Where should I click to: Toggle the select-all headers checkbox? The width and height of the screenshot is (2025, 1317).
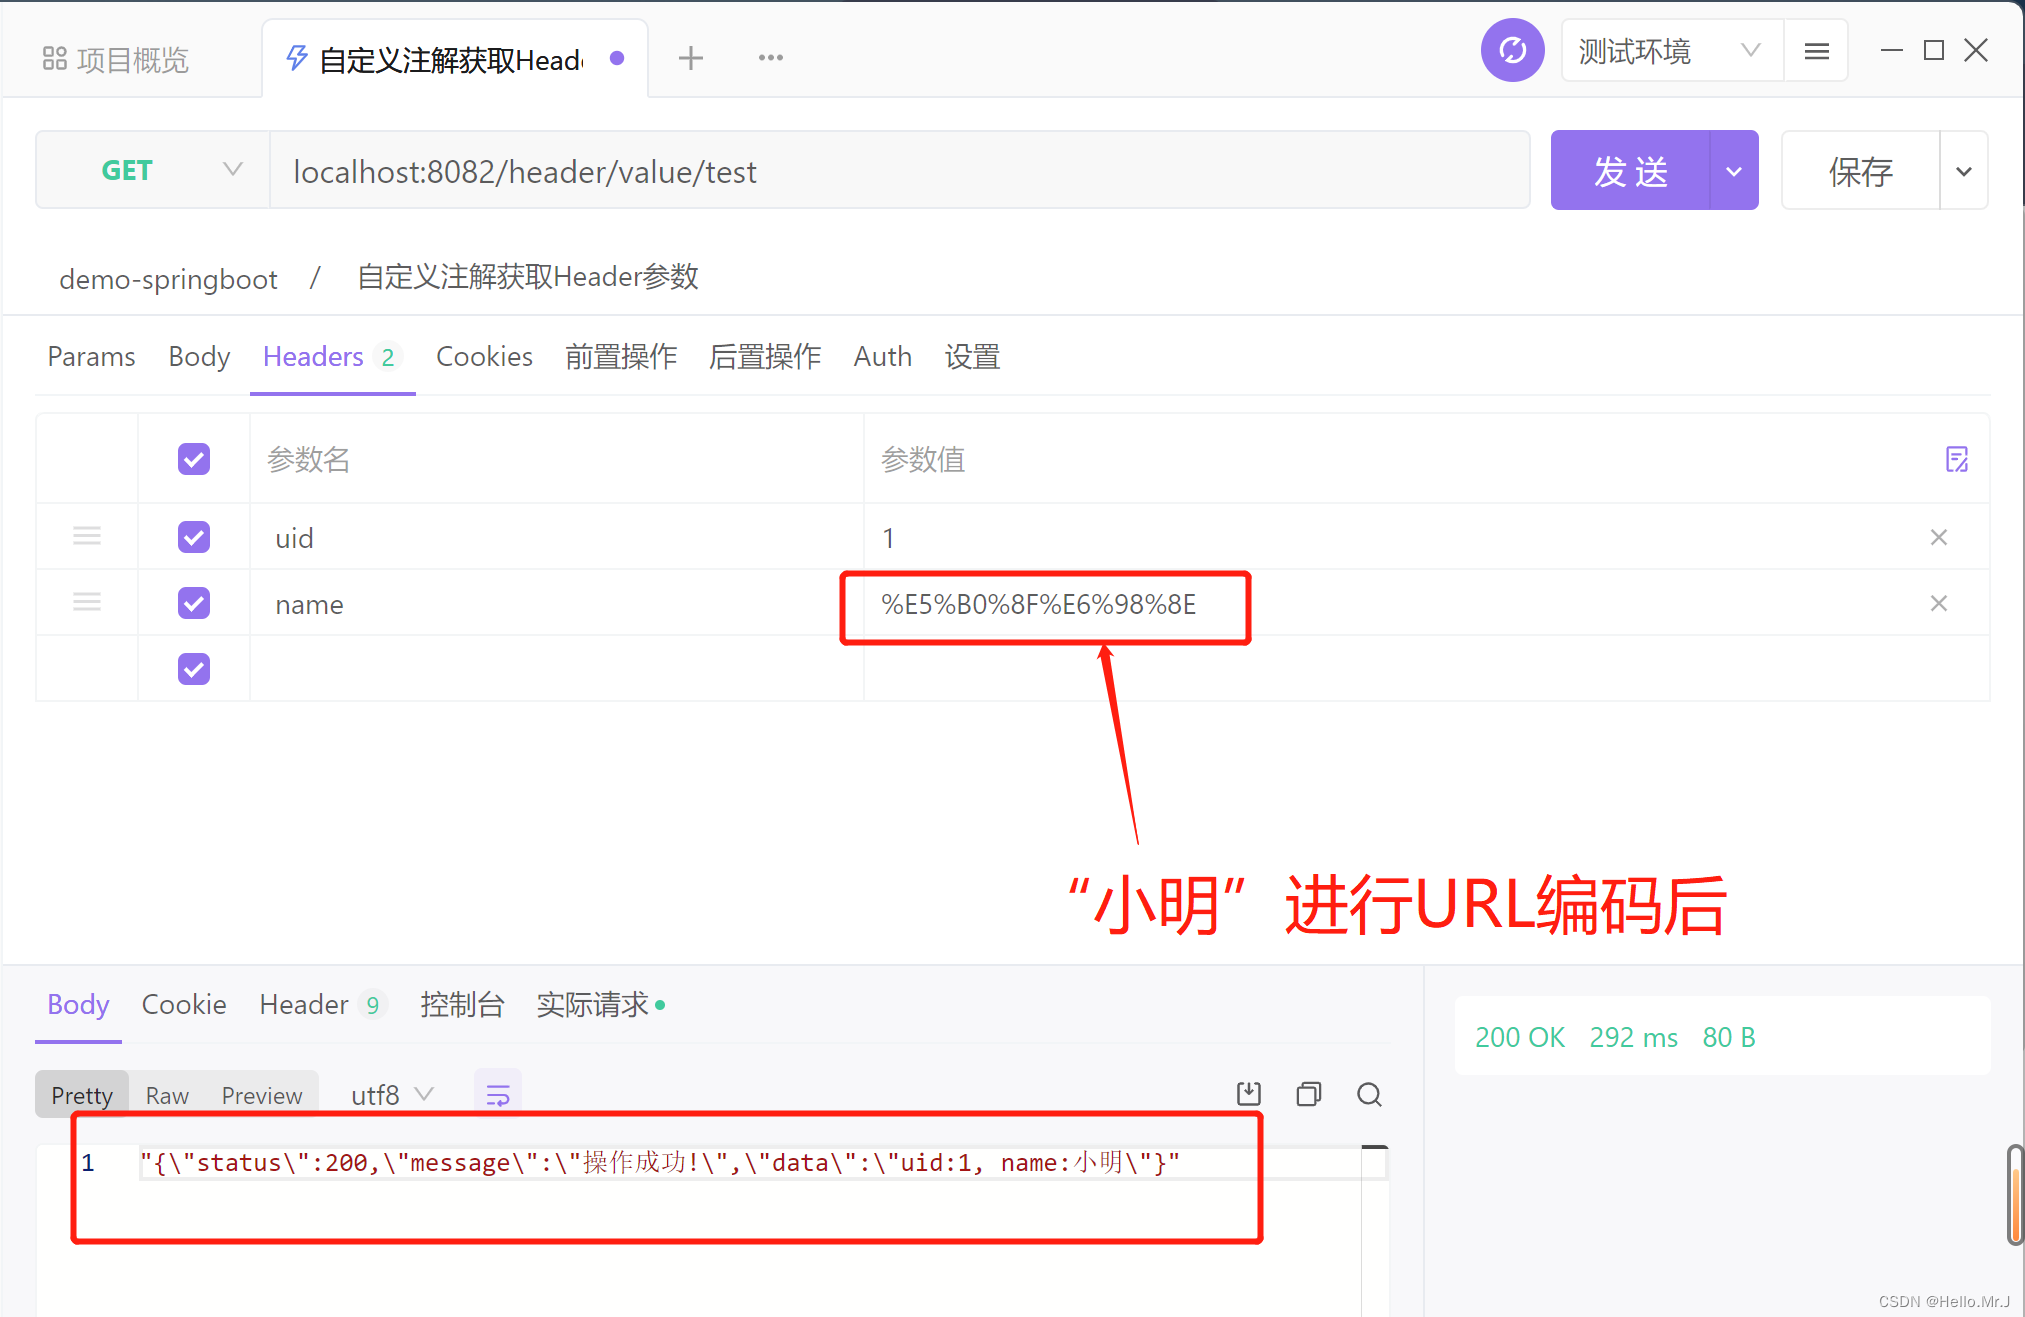(x=194, y=459)
